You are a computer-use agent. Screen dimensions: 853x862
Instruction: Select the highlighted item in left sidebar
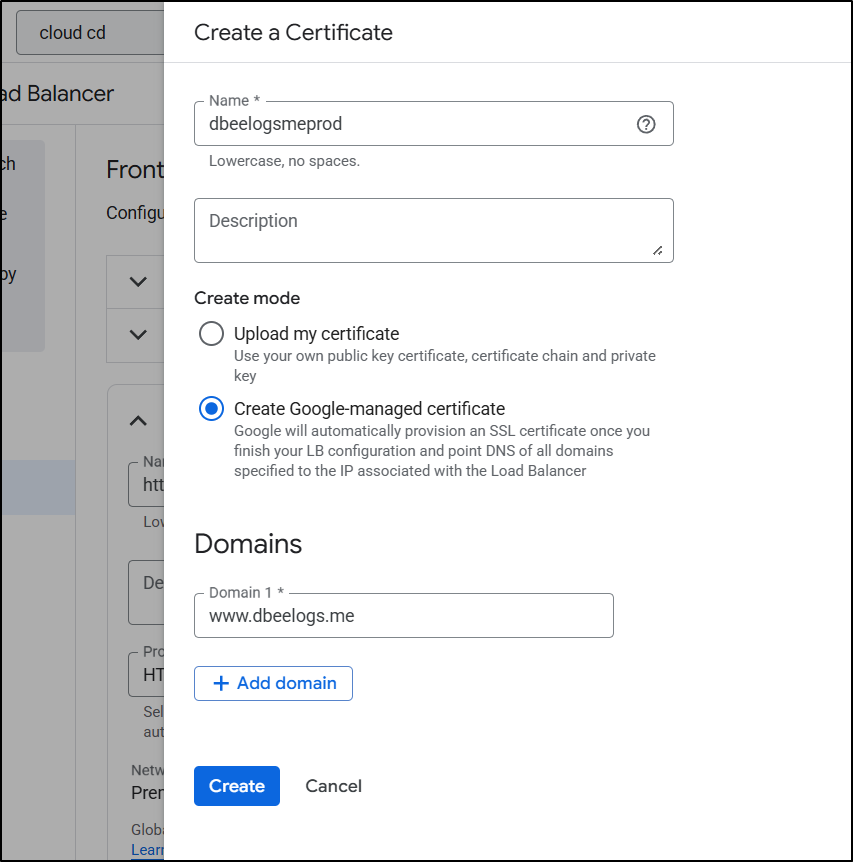[x=38, y=487]
